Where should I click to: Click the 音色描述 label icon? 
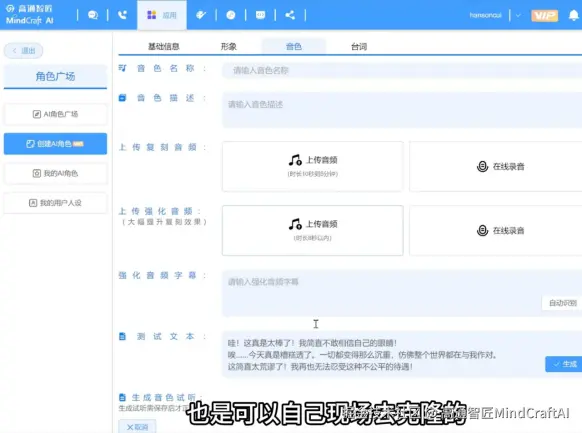[122, 98]
